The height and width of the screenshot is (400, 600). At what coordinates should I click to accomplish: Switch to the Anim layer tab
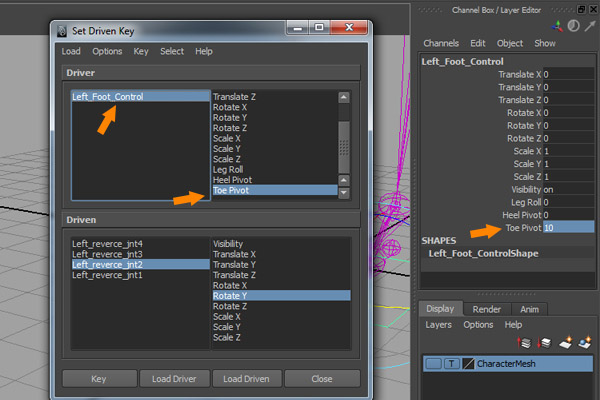[530, 309]
